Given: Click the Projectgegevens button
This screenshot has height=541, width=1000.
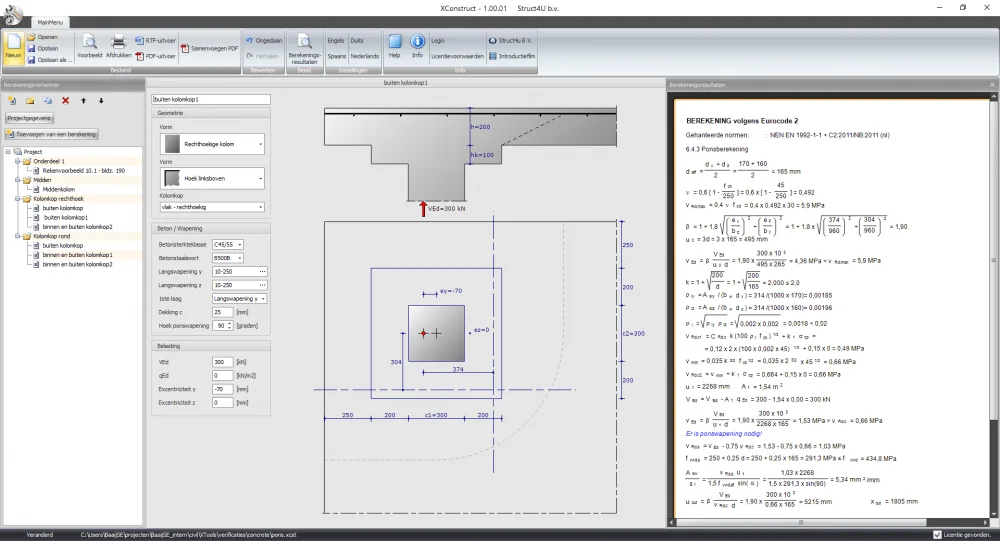Looking at the screenshot, I should (x=29, y=118).
